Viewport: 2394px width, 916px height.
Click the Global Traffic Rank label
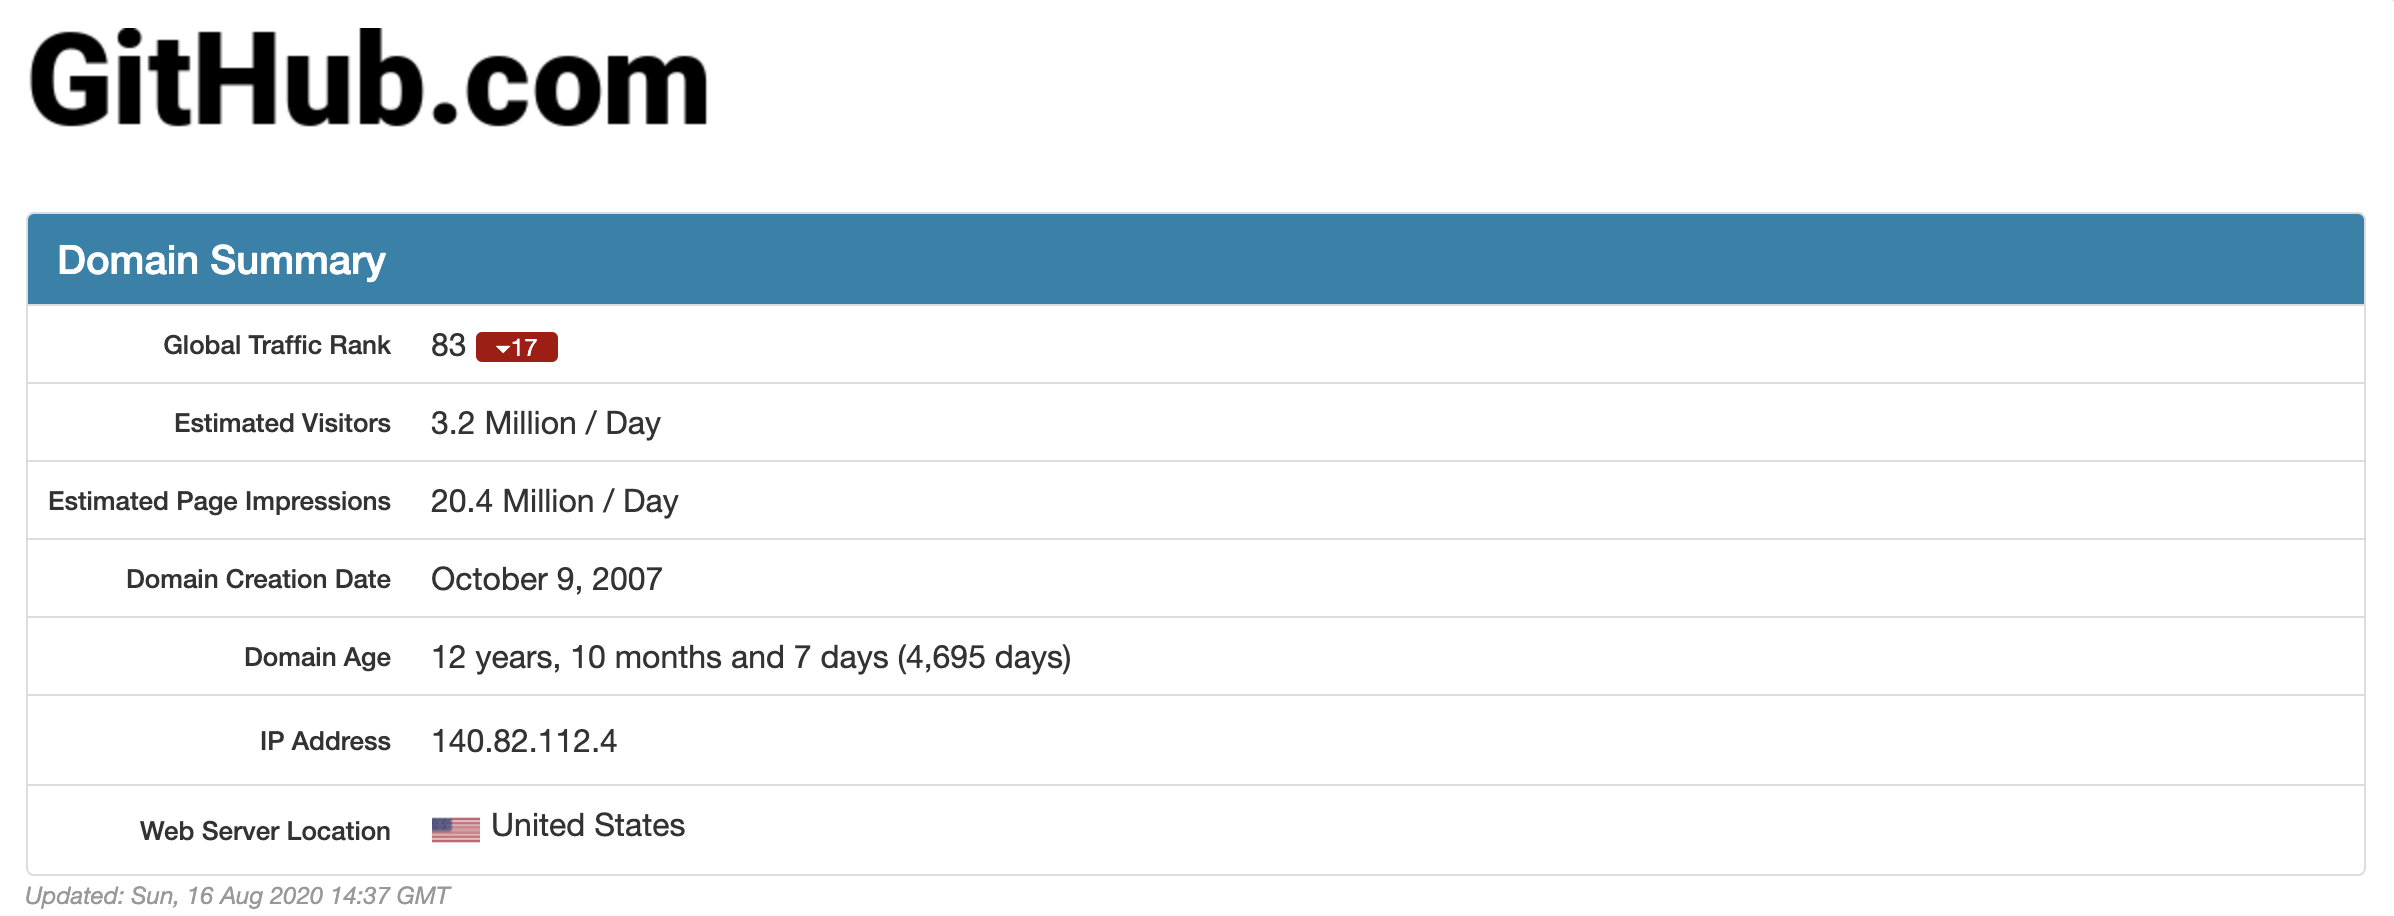coord(277,345)
